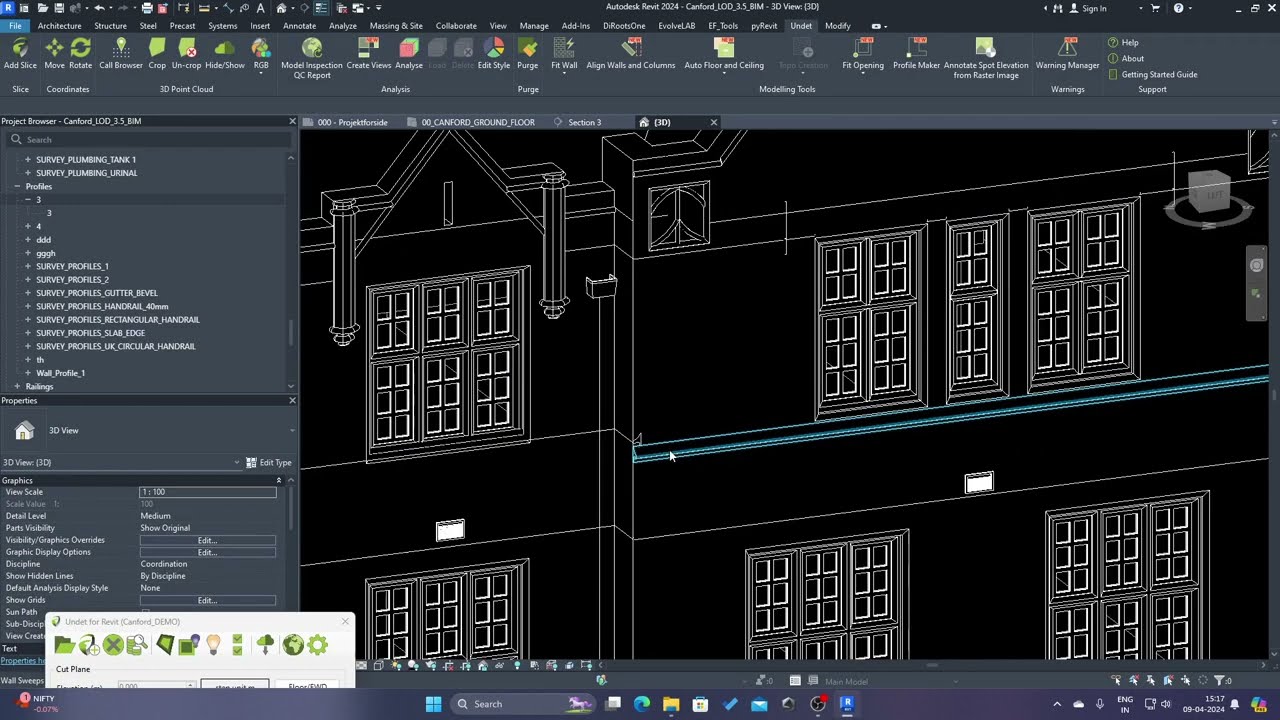Open the Fit Wall tool

564,54
